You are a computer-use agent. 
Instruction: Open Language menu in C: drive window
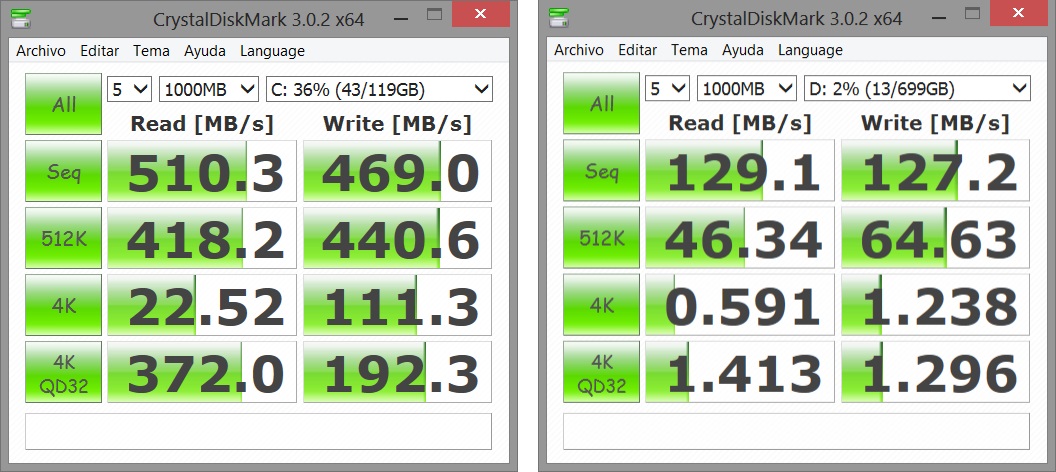pos(272,51)
